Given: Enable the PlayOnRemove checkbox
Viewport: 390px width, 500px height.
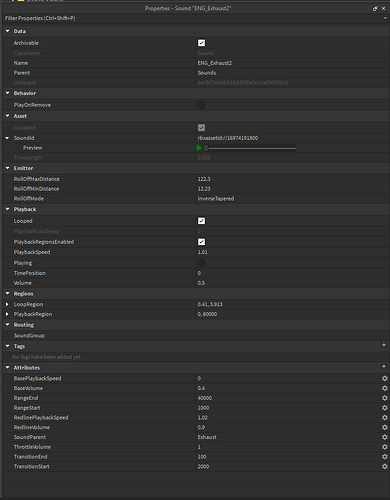Looking at the screenshot, I should 202,105.
